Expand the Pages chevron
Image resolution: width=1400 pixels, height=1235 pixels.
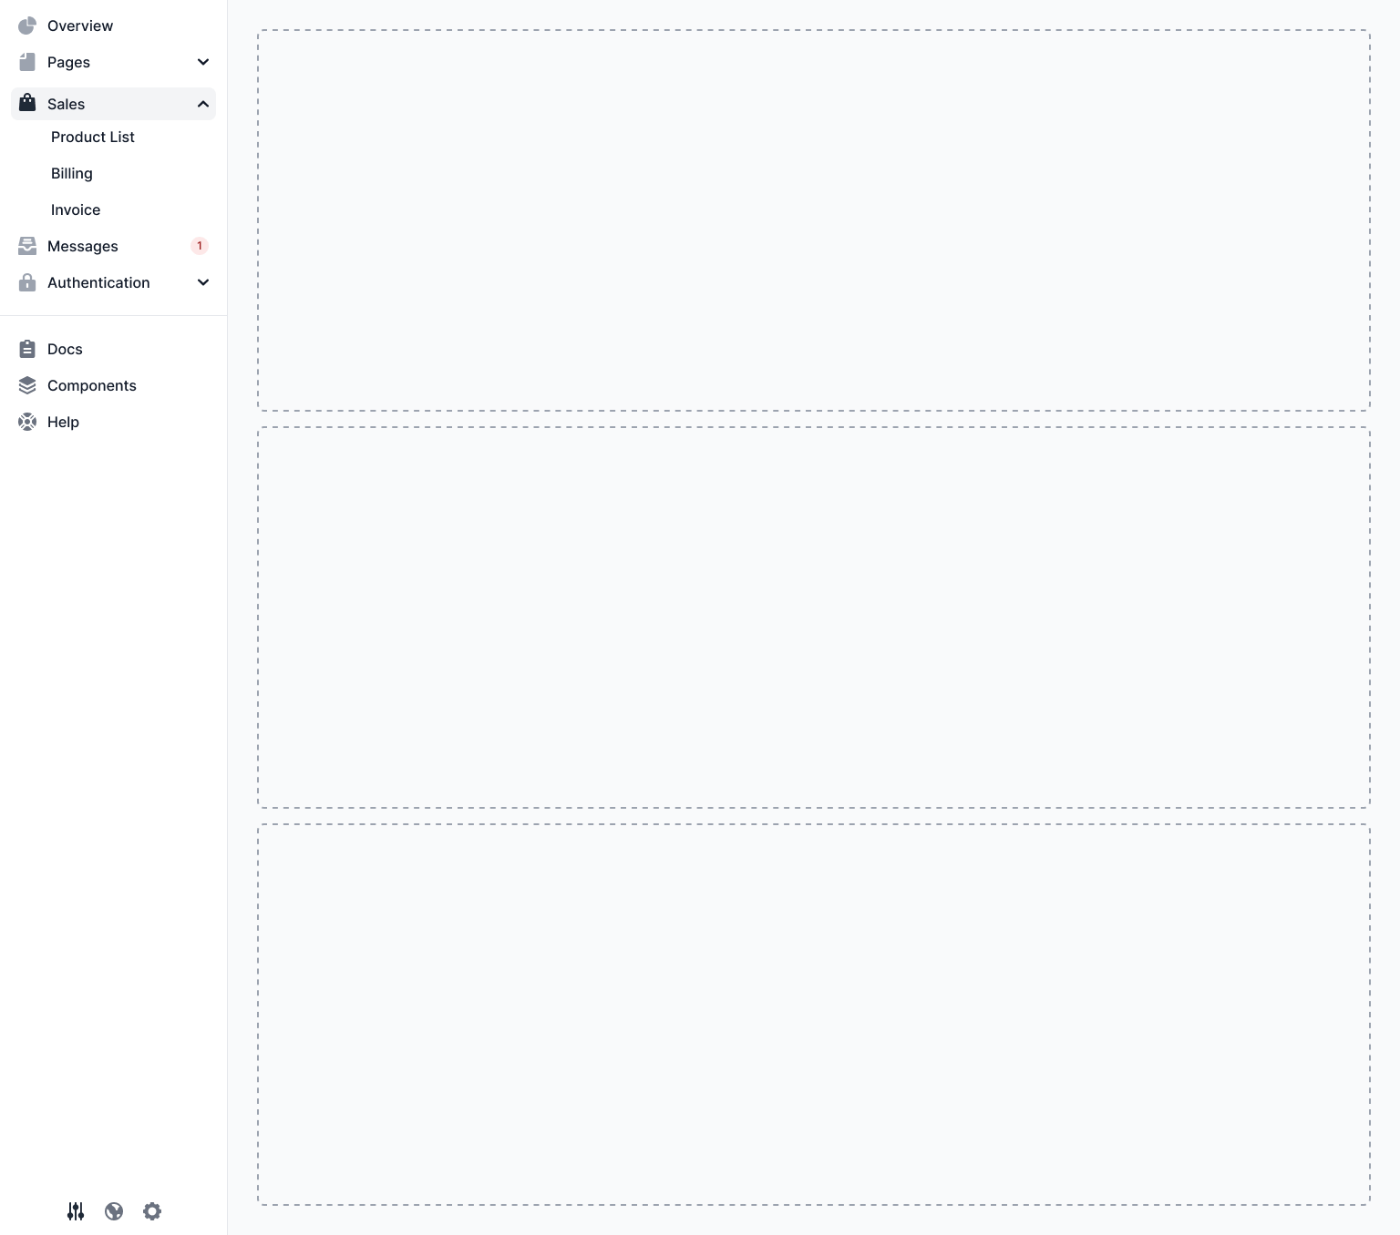(203, 62)
